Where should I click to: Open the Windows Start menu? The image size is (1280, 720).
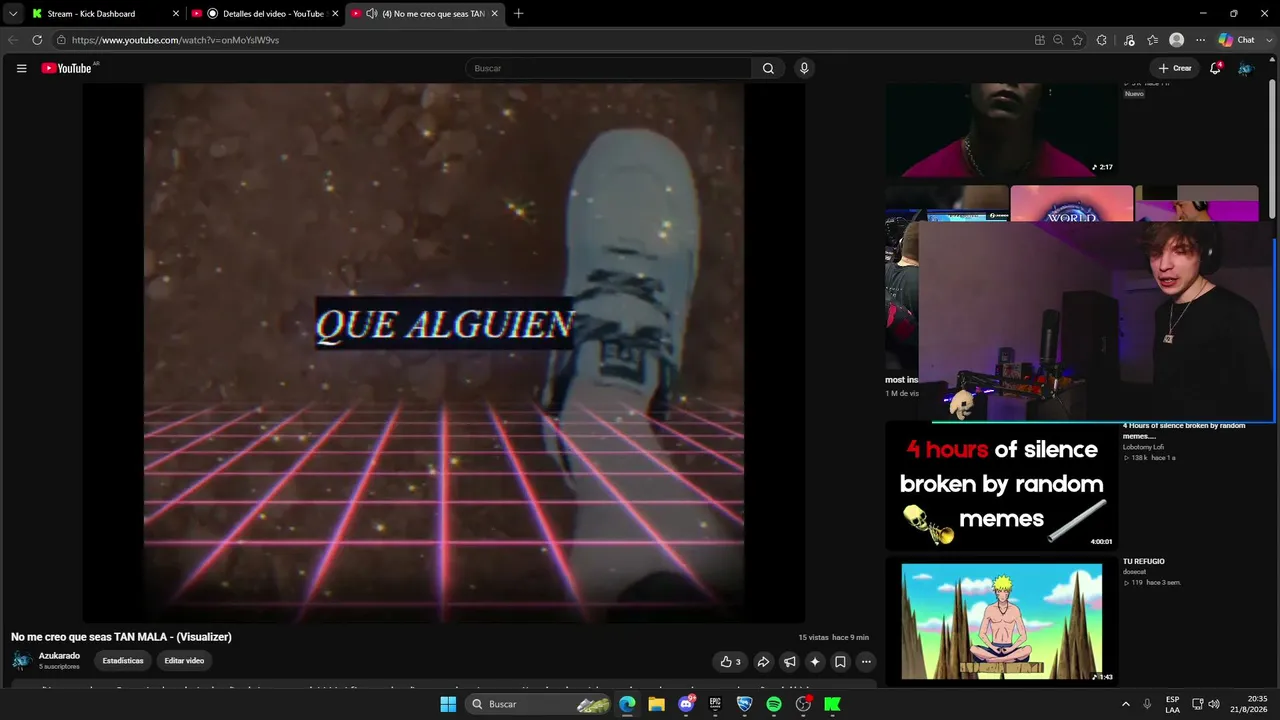coord(448,704)
